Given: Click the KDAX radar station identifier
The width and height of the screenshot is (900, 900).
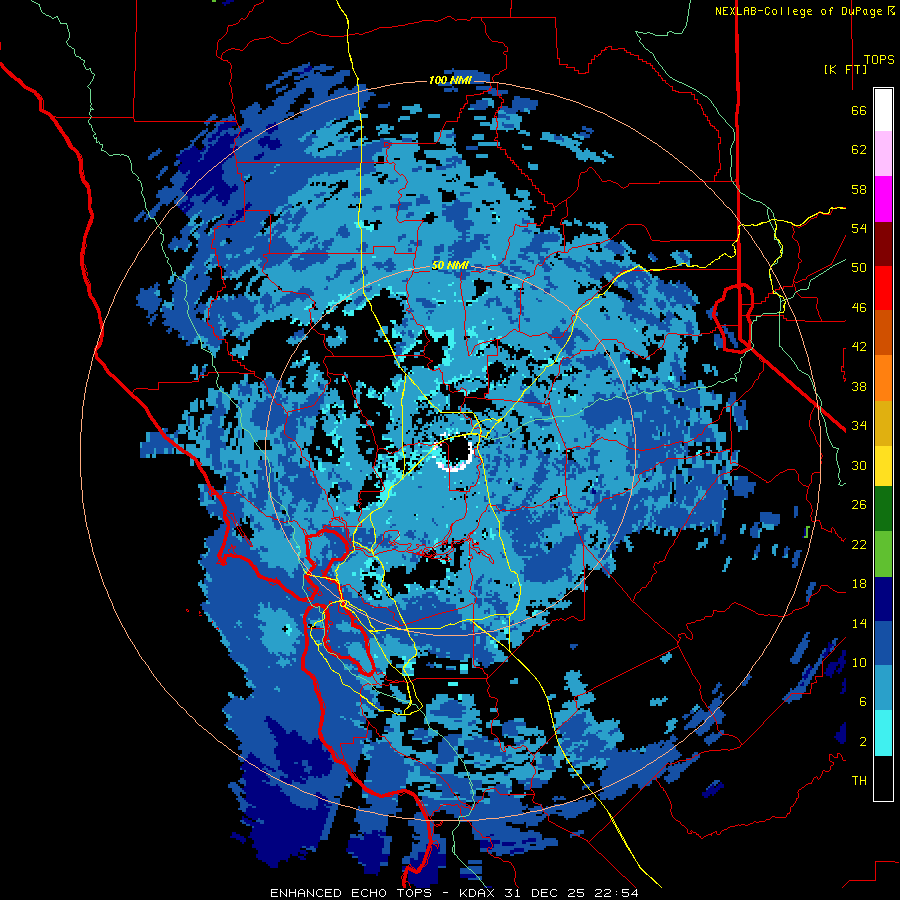Looking at the screenshot, I should (x=479, y=893).
